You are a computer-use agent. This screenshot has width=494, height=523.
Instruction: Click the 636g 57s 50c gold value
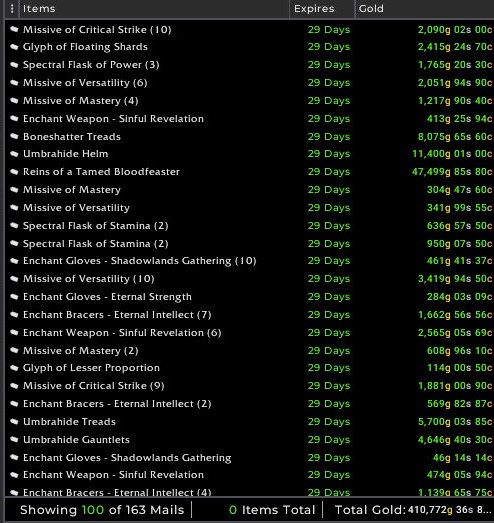[x=459, y=226]
